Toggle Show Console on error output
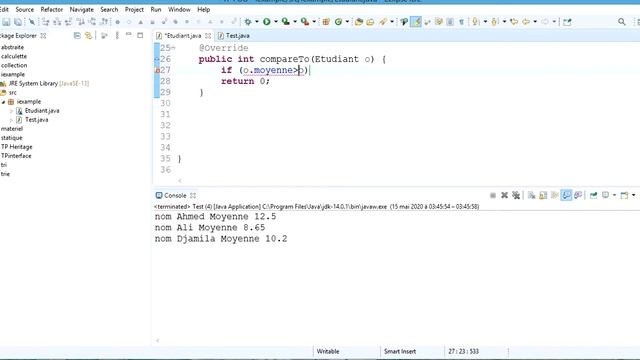Screen dimensions: 640x360 [578, 196]
